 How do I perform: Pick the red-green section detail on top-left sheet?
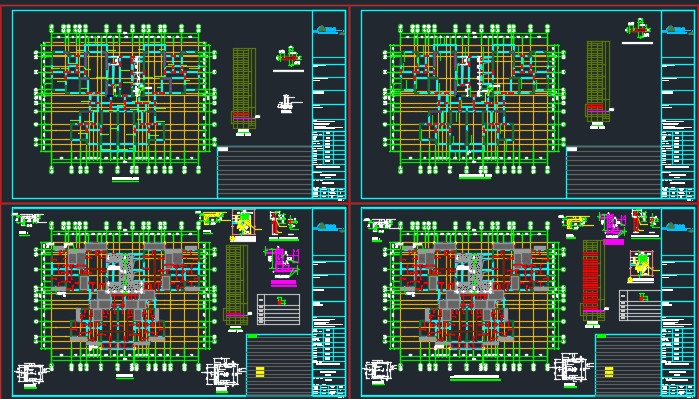pyautogui.click(x=288, y=58)
